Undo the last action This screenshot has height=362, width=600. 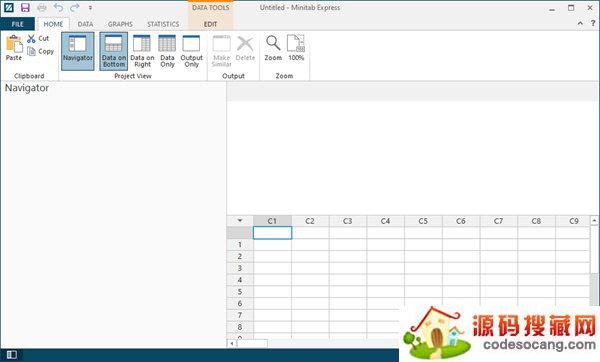[x=58, y=7]
